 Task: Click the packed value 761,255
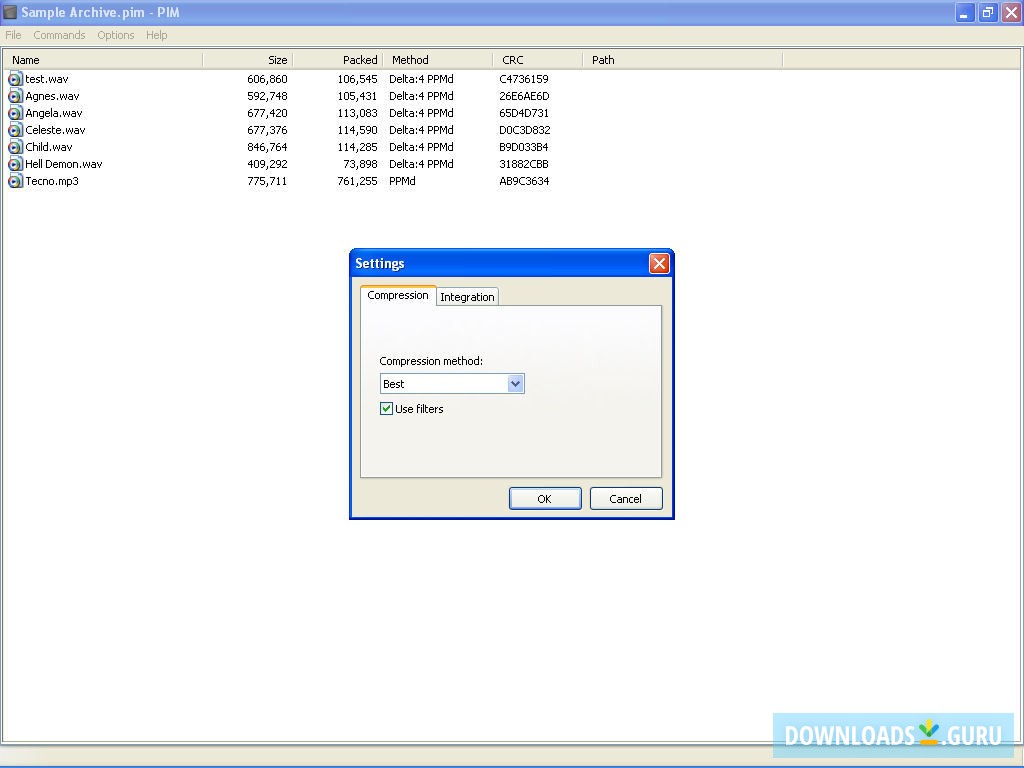click(x=357, y=181)
